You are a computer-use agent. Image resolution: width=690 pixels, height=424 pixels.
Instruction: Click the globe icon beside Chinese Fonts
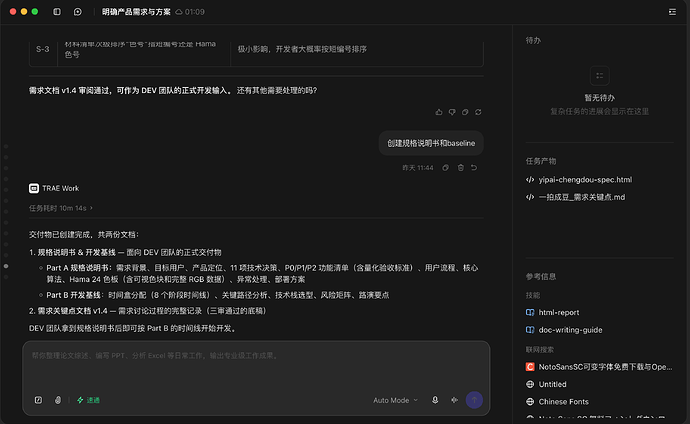[x=530, y=402]
